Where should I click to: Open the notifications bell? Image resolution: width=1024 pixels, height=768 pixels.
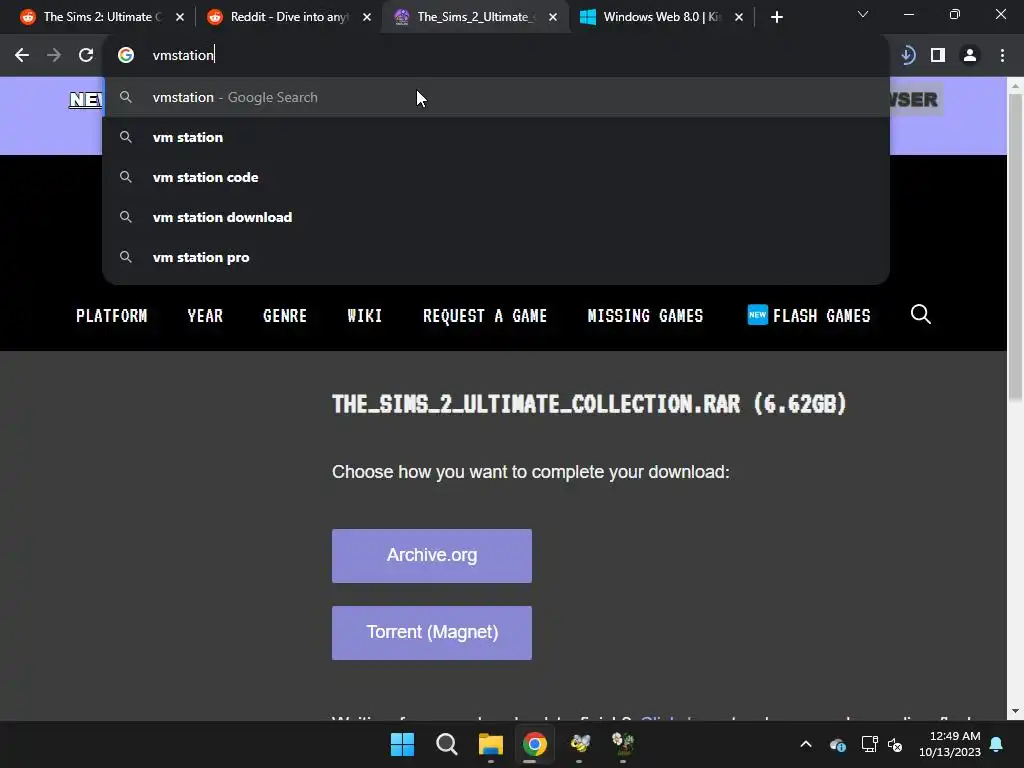pos(997,744)
